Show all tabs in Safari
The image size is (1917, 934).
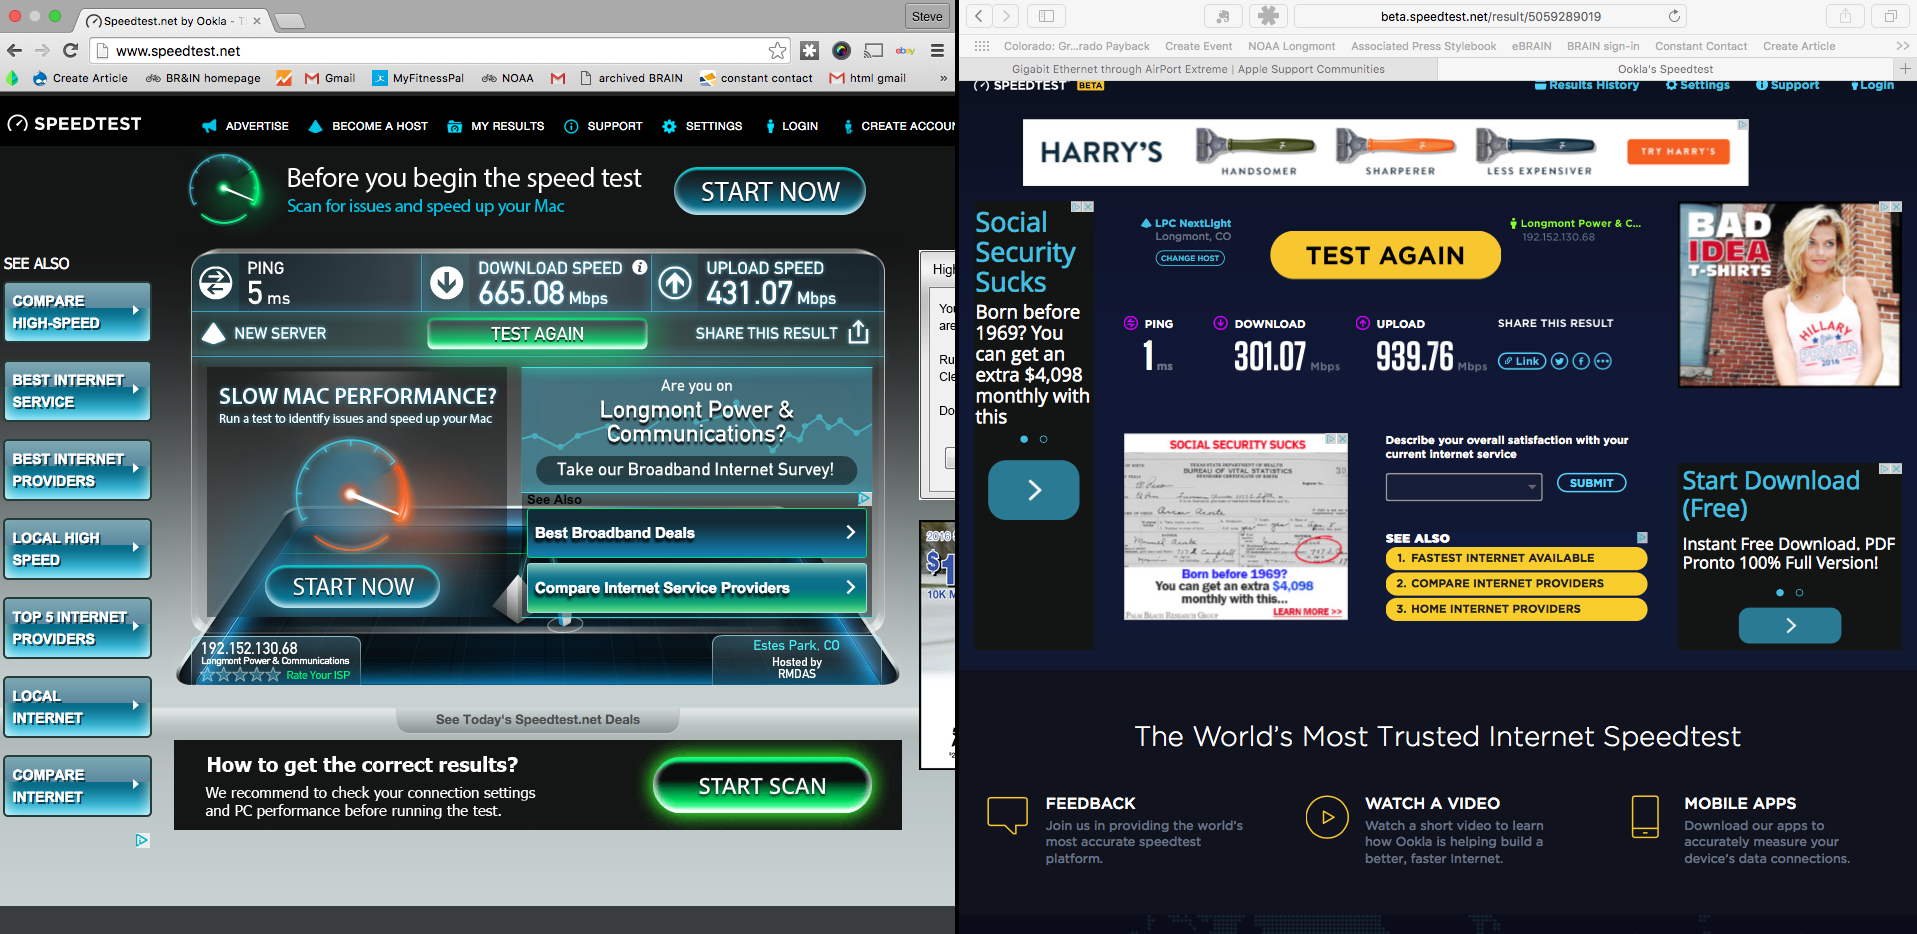pos(1890,16)
